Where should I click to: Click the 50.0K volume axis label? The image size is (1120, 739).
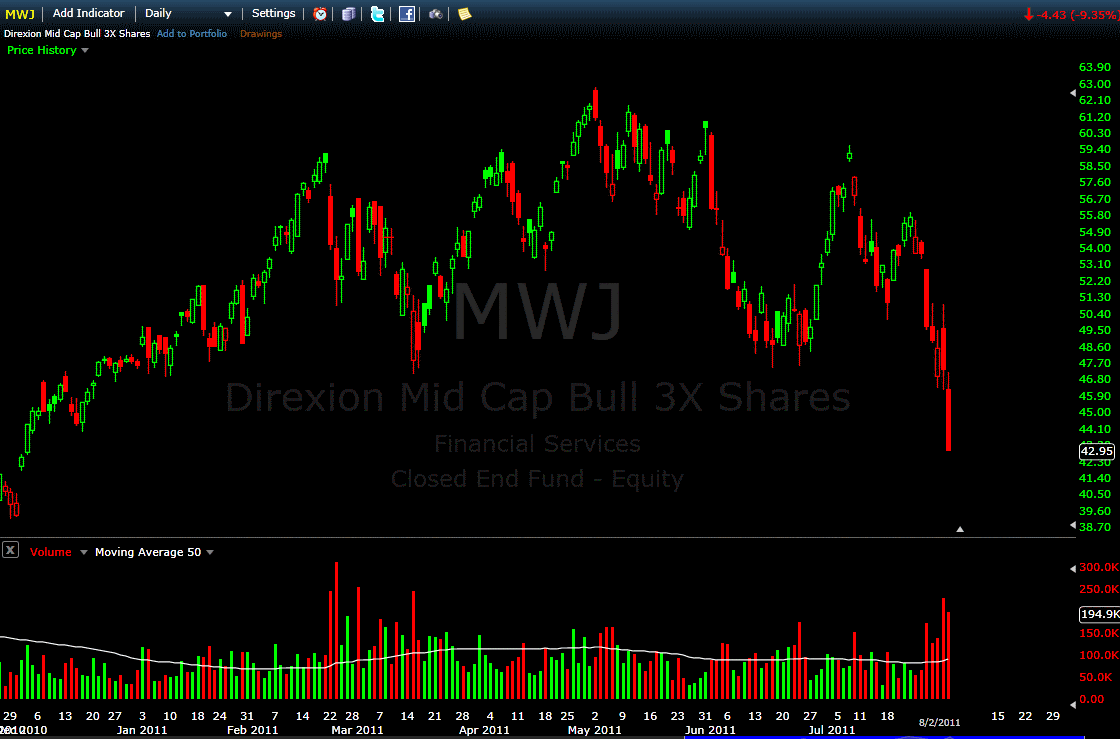(1096, 677)
